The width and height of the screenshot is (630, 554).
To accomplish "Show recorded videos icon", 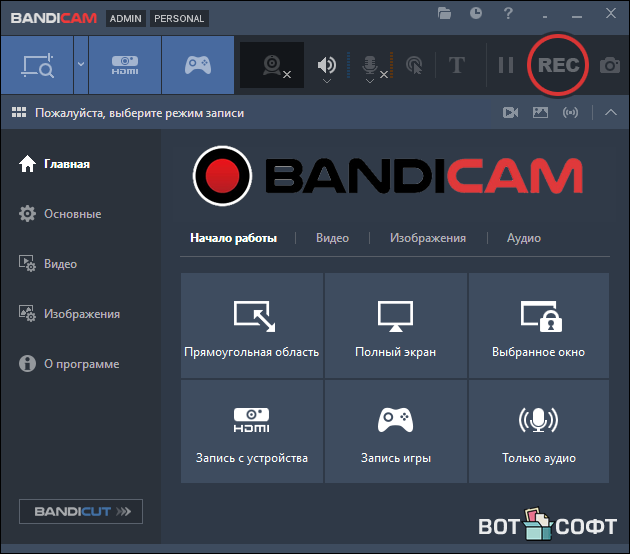I will (x=510, y=112).
